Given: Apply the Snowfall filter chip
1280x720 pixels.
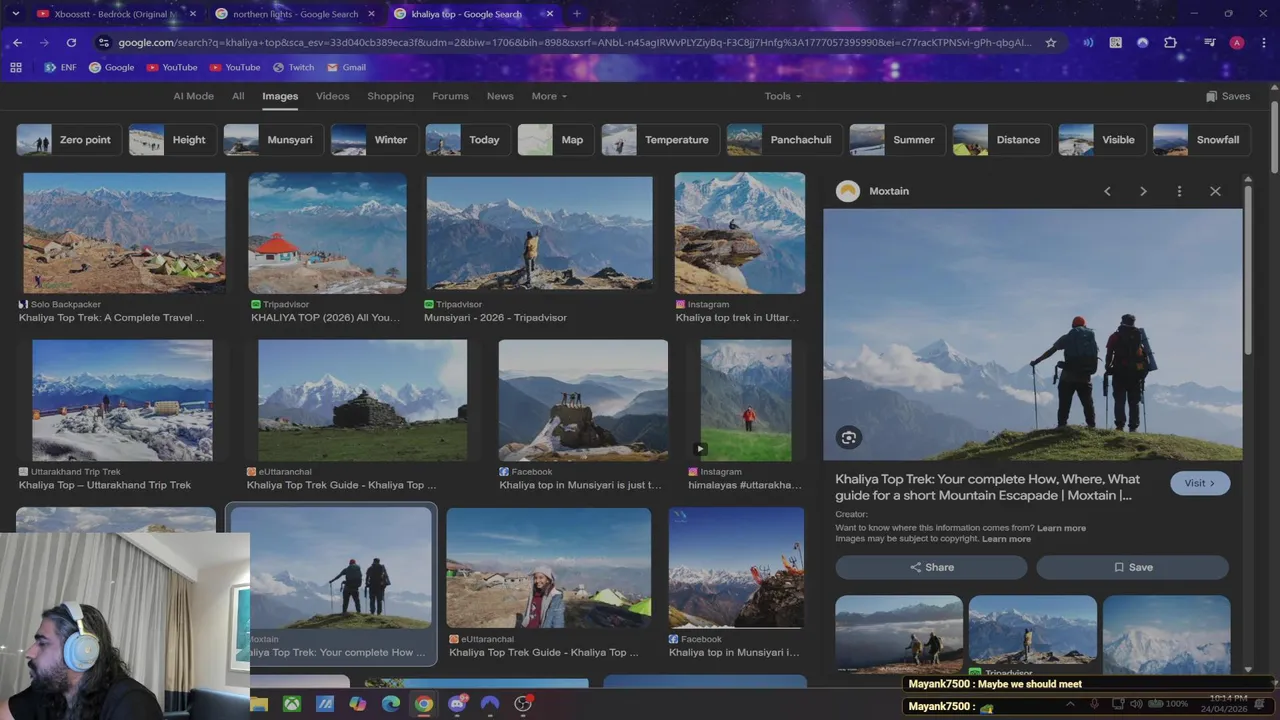Looking at the screenshot, I should [1201, 140].
